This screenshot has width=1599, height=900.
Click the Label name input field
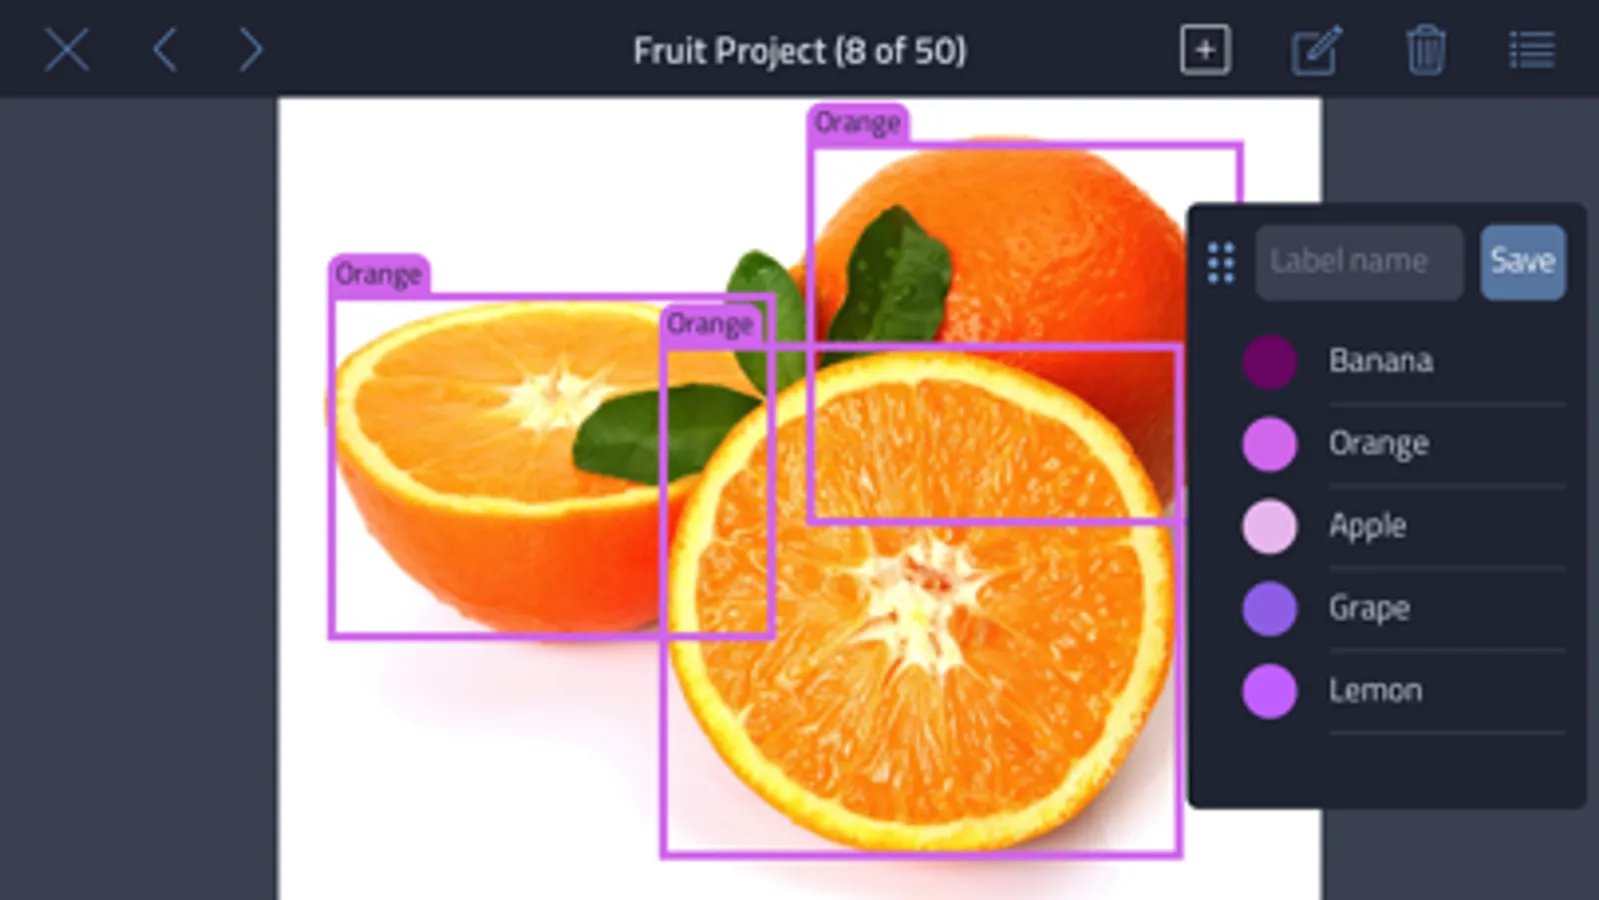tap(1359, 262)
